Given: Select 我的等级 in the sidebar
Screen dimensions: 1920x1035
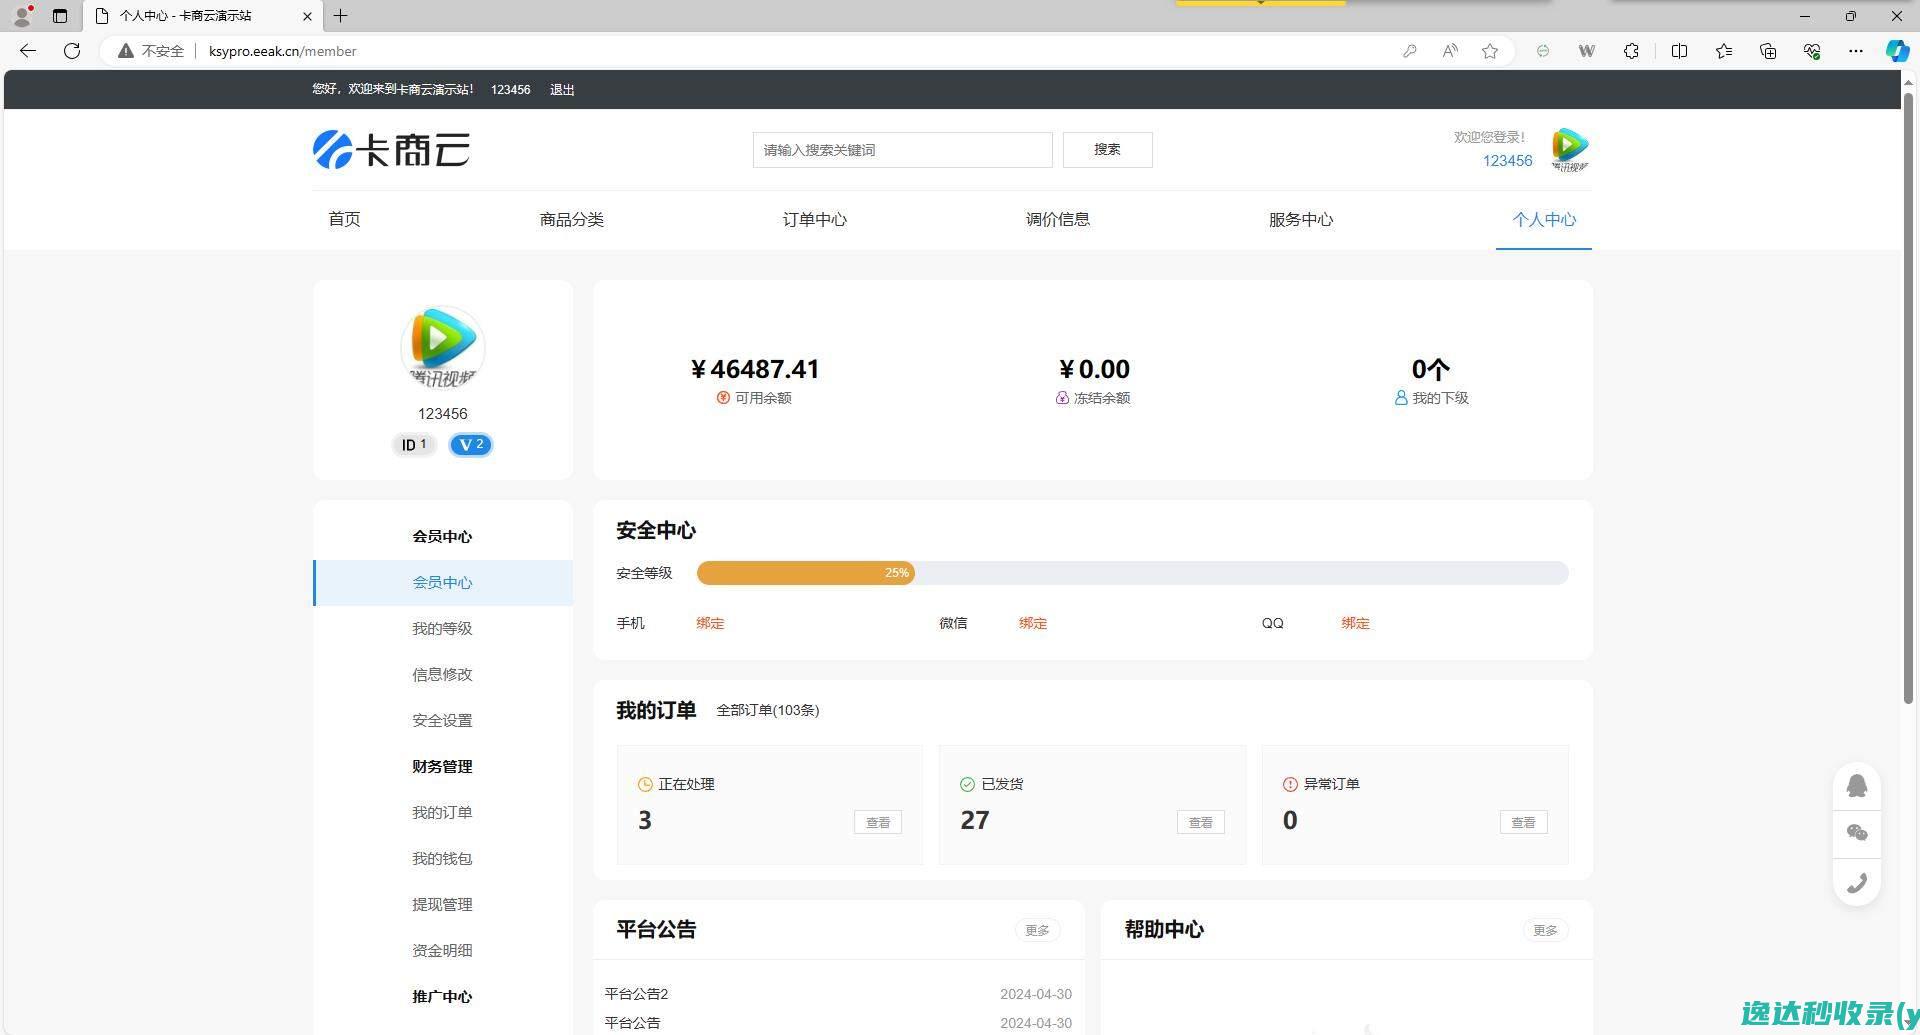Looking at the screenshot, I should (x=442, y=629).
